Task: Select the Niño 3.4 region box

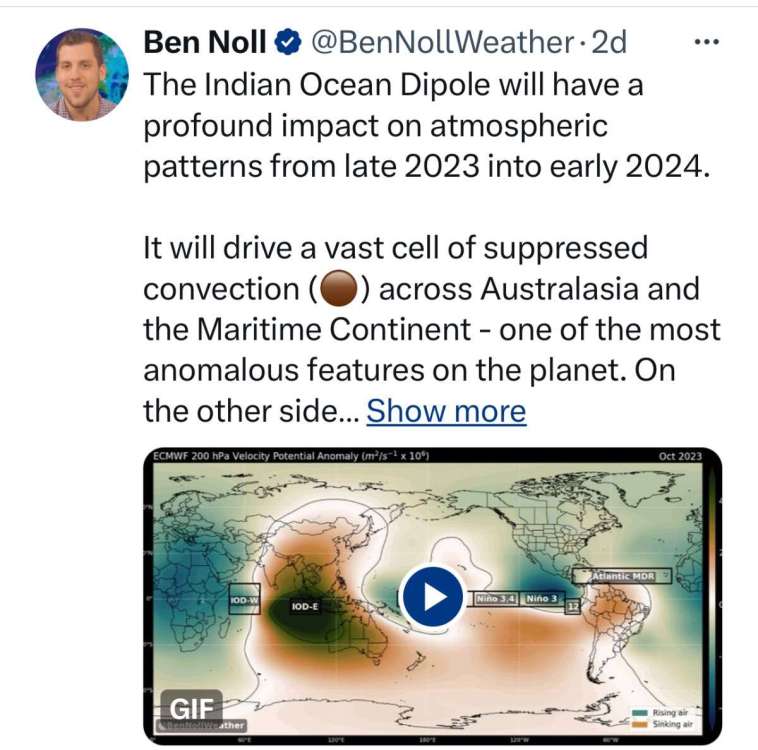Action: coord(493,598)
